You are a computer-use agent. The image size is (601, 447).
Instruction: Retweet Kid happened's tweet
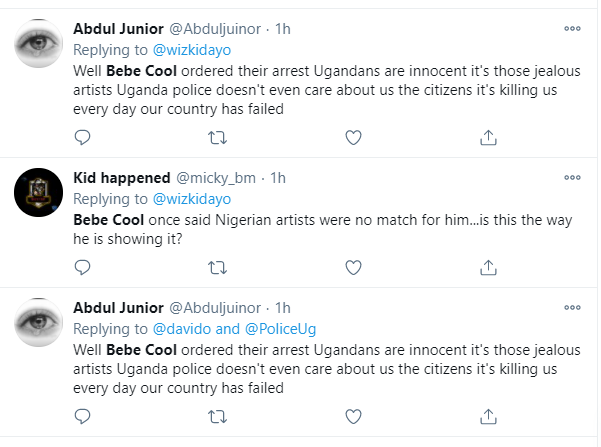click(x=217, y=266)
